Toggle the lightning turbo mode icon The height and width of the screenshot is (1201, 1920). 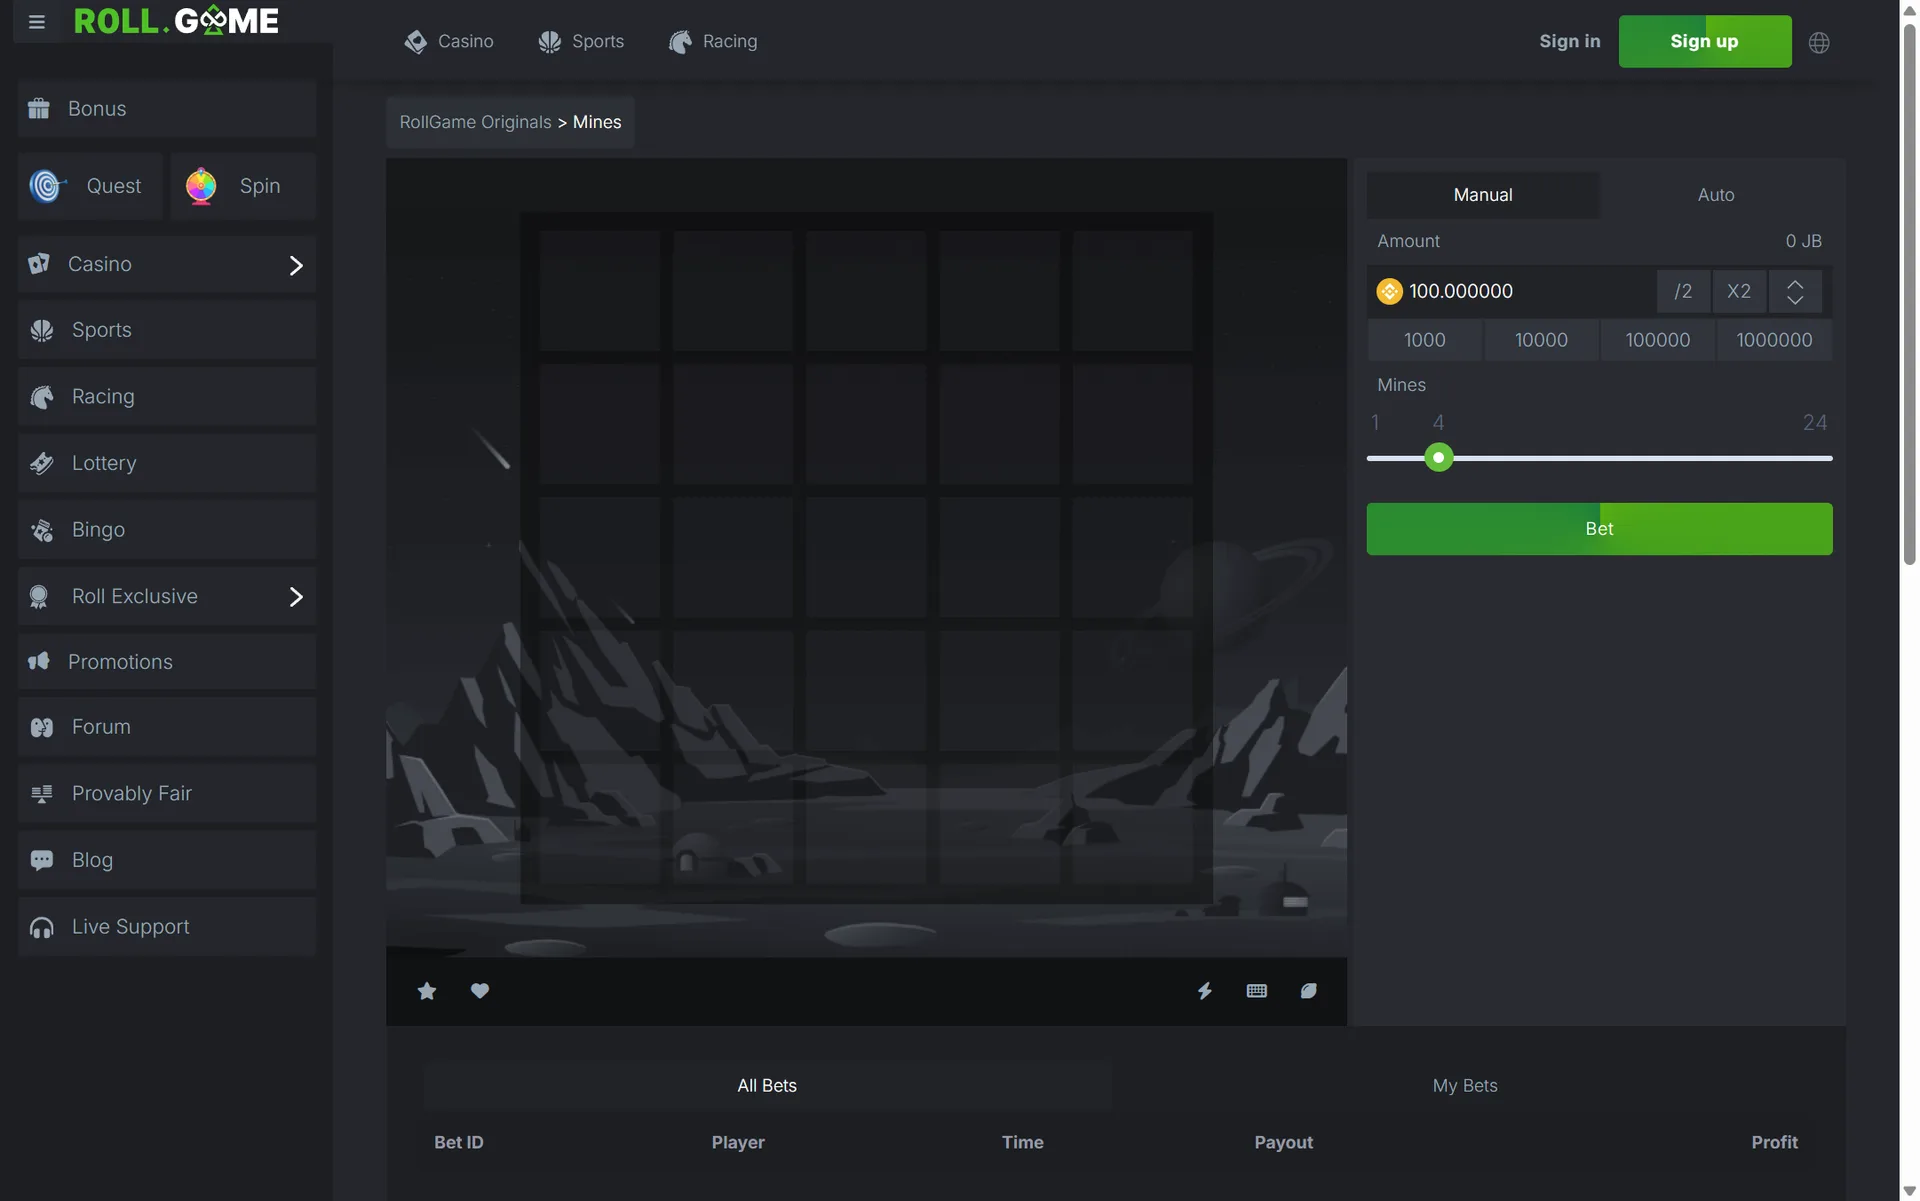1205,991
